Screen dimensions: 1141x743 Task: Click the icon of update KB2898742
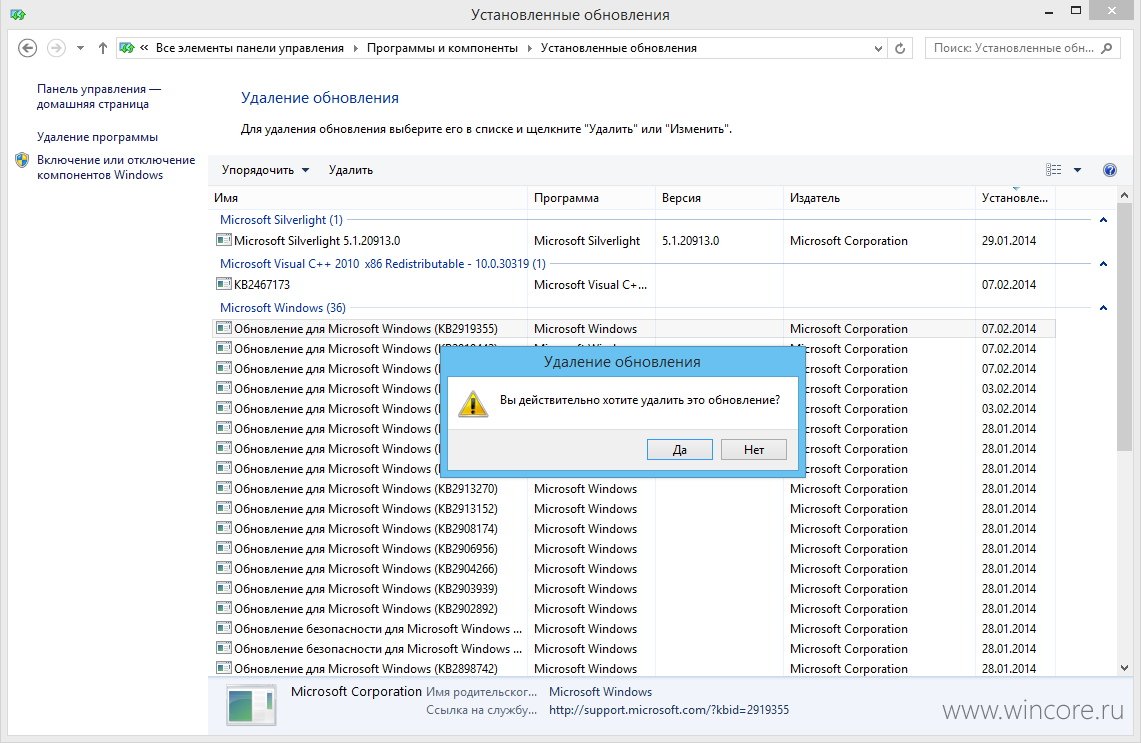point(224,668)
